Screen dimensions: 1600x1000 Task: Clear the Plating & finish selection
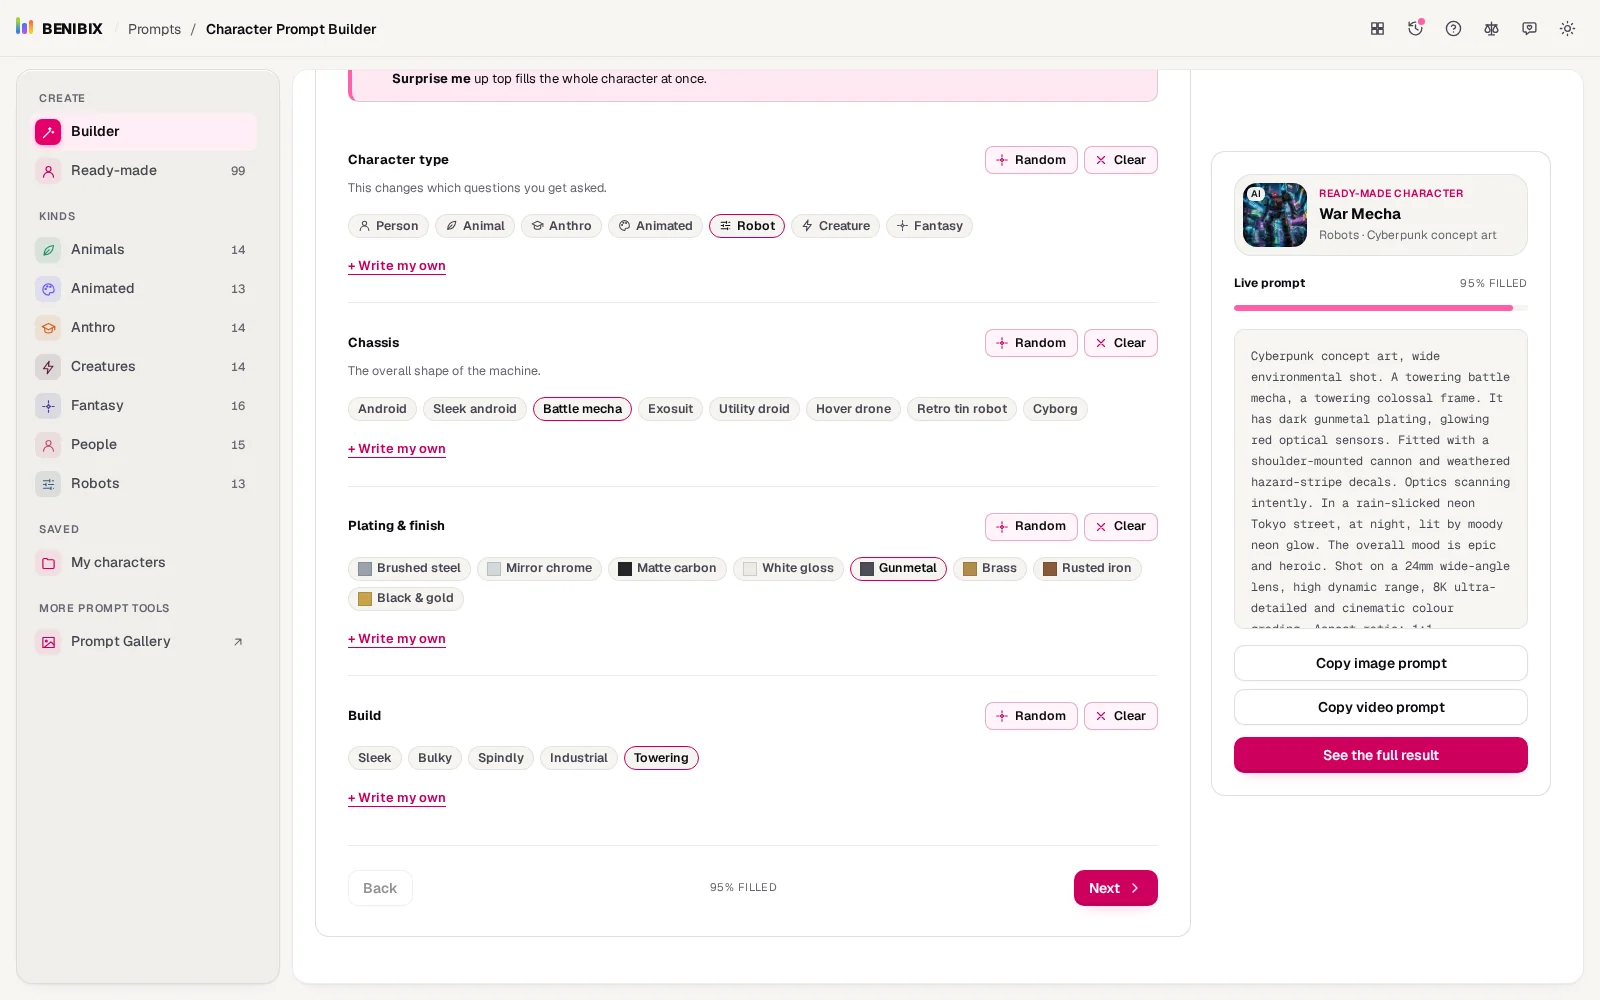(x=1120, y=526)
